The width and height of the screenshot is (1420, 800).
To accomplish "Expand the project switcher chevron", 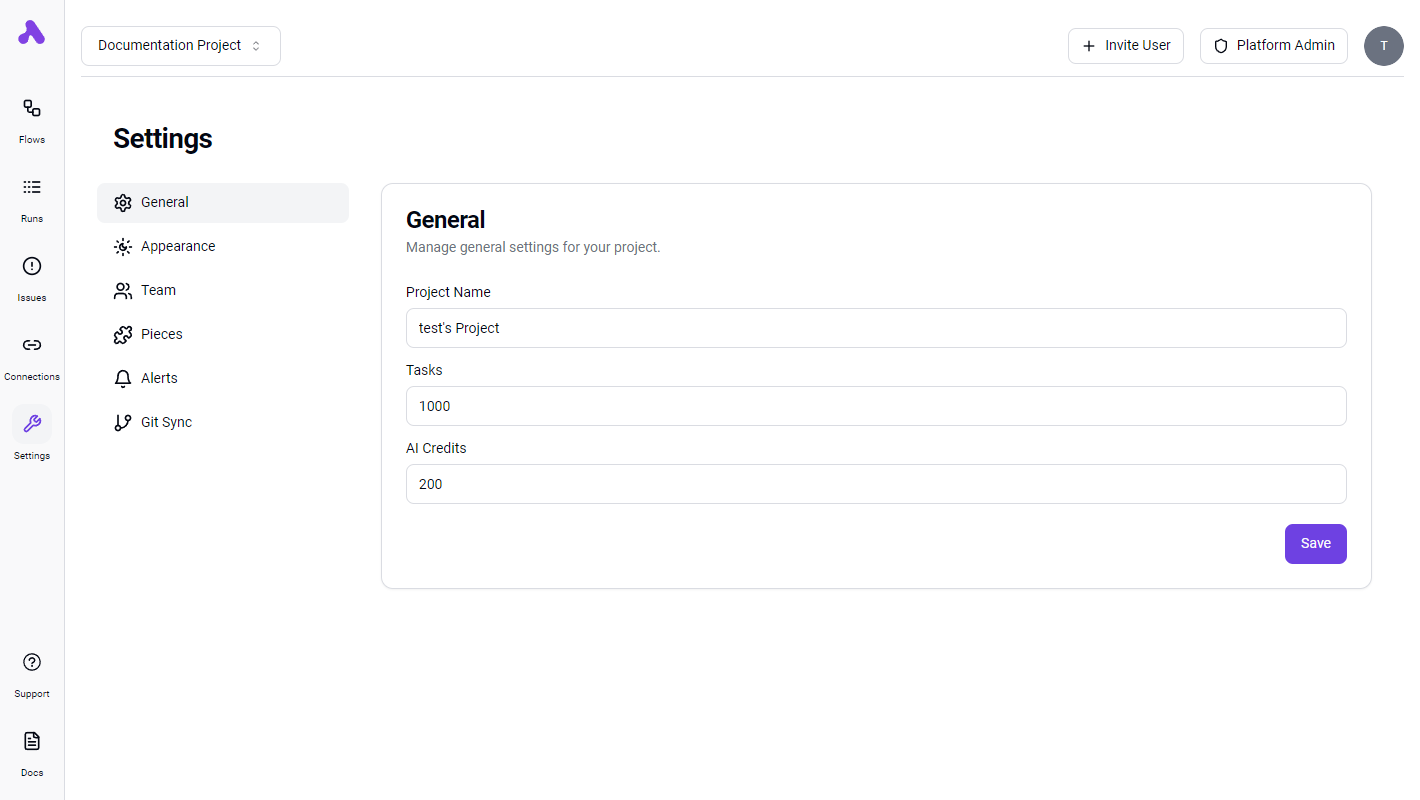I will point(256,45).
